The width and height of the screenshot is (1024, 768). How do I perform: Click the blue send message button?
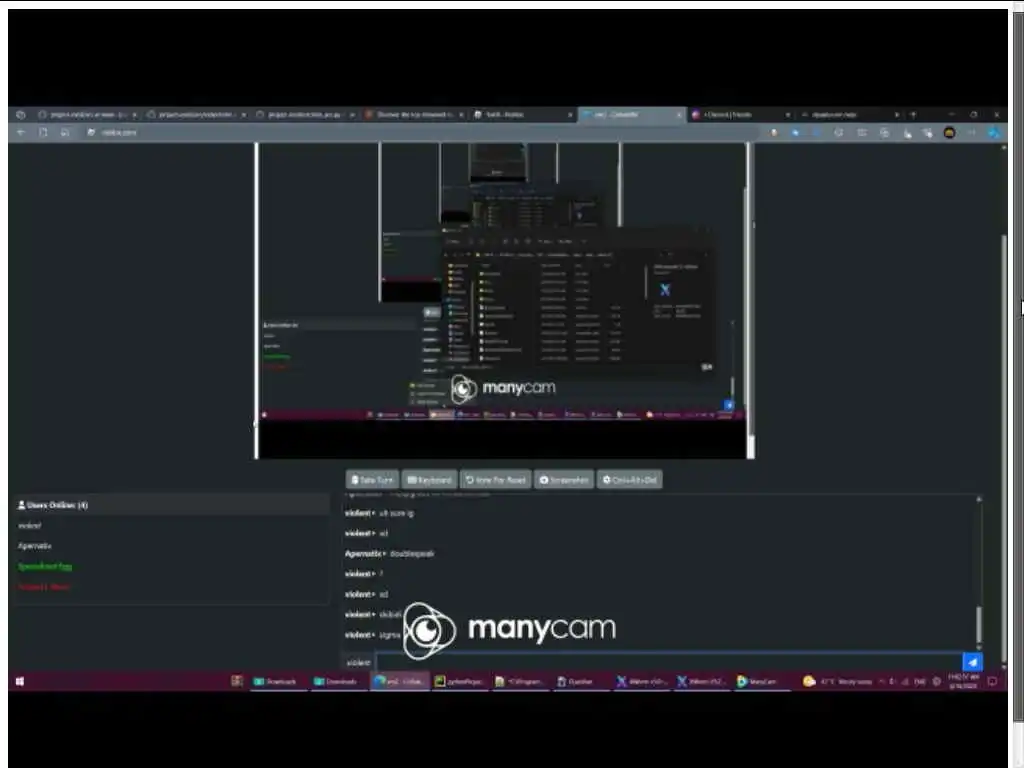coord(972,662)
